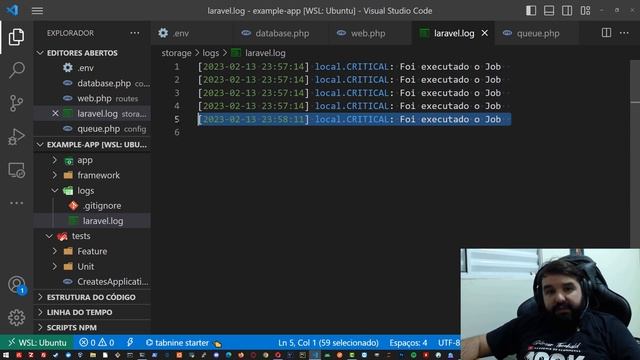
Task: Open the Accounts menu icon
Action: pos(16,284)
